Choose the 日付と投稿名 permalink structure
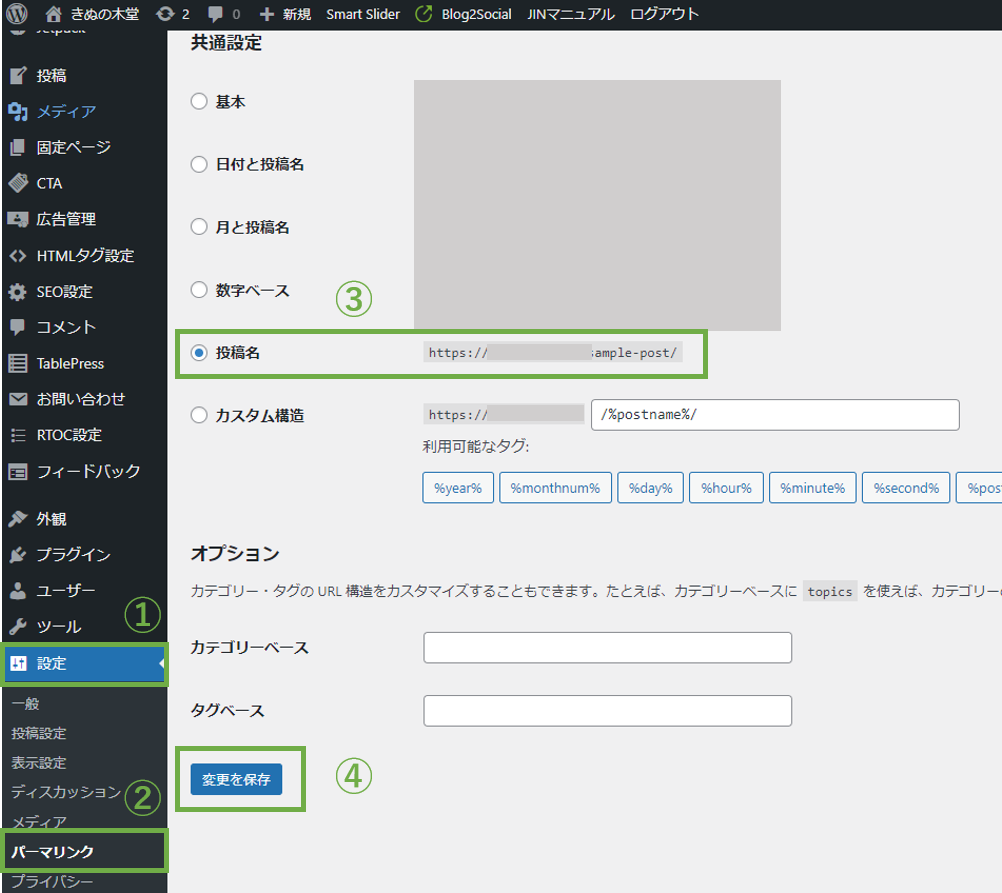This screenshot has width=1002, height=893. (198, 163)
